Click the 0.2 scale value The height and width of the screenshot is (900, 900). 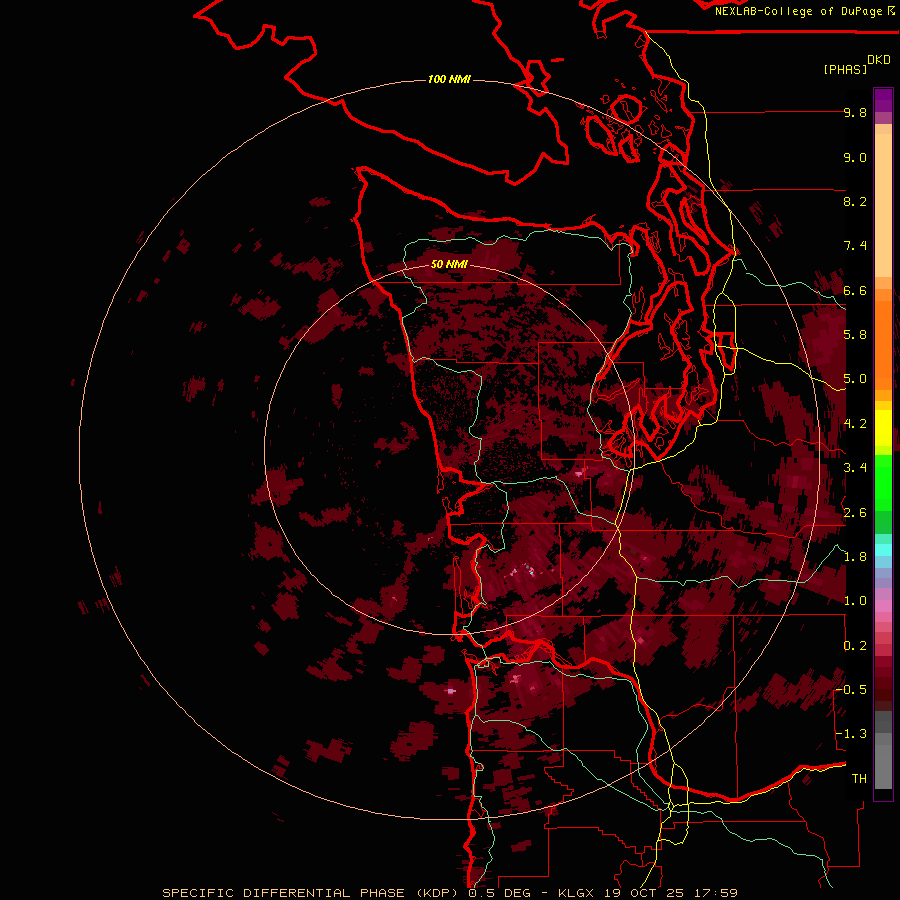coord(855,646)
